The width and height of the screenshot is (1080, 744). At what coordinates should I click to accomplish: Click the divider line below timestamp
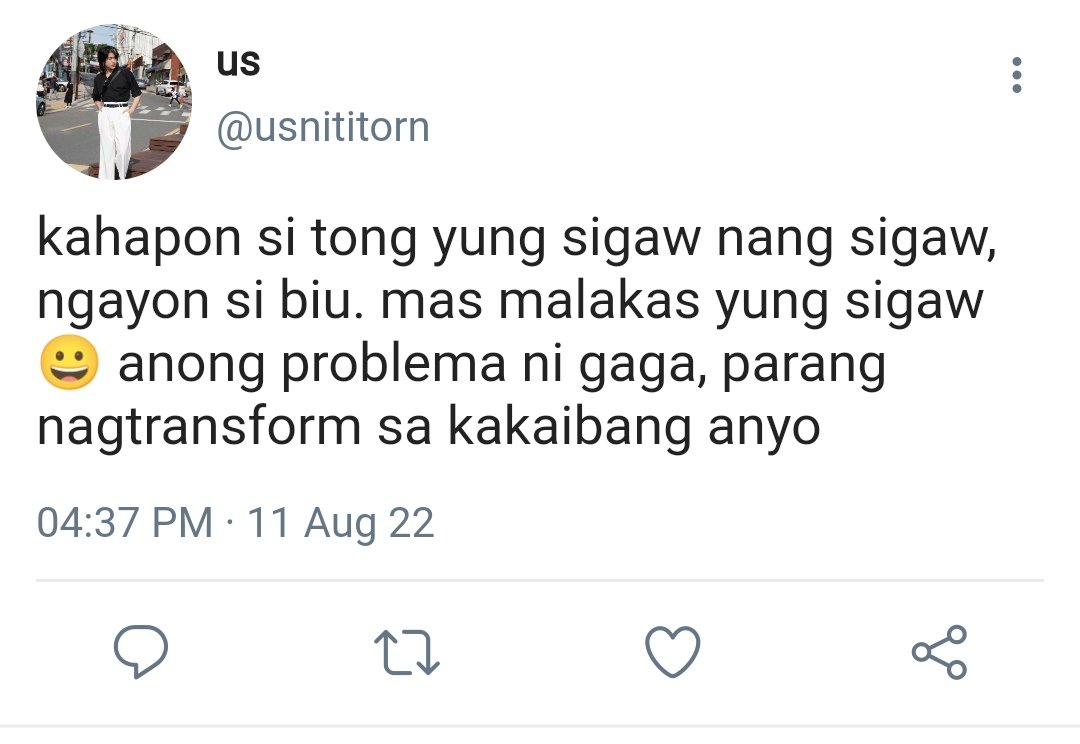click(x=540, y=581)
